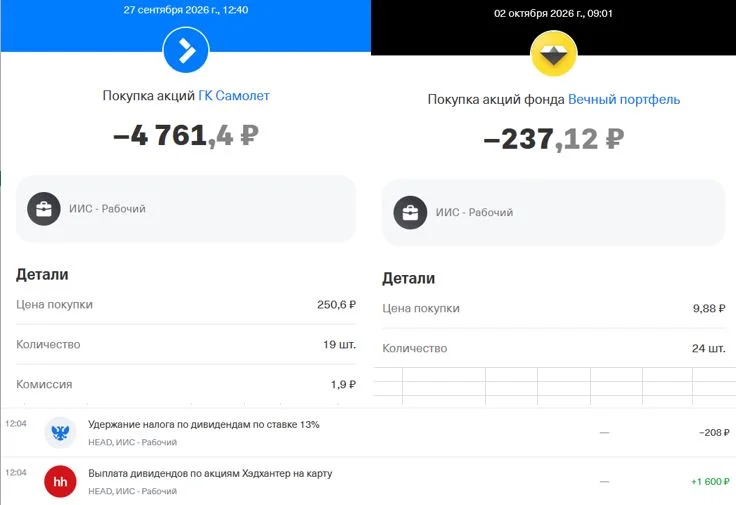Select the -237,12 ₽ purchase amount
This screenshot has height=505, width=736.
pos(554,139)
